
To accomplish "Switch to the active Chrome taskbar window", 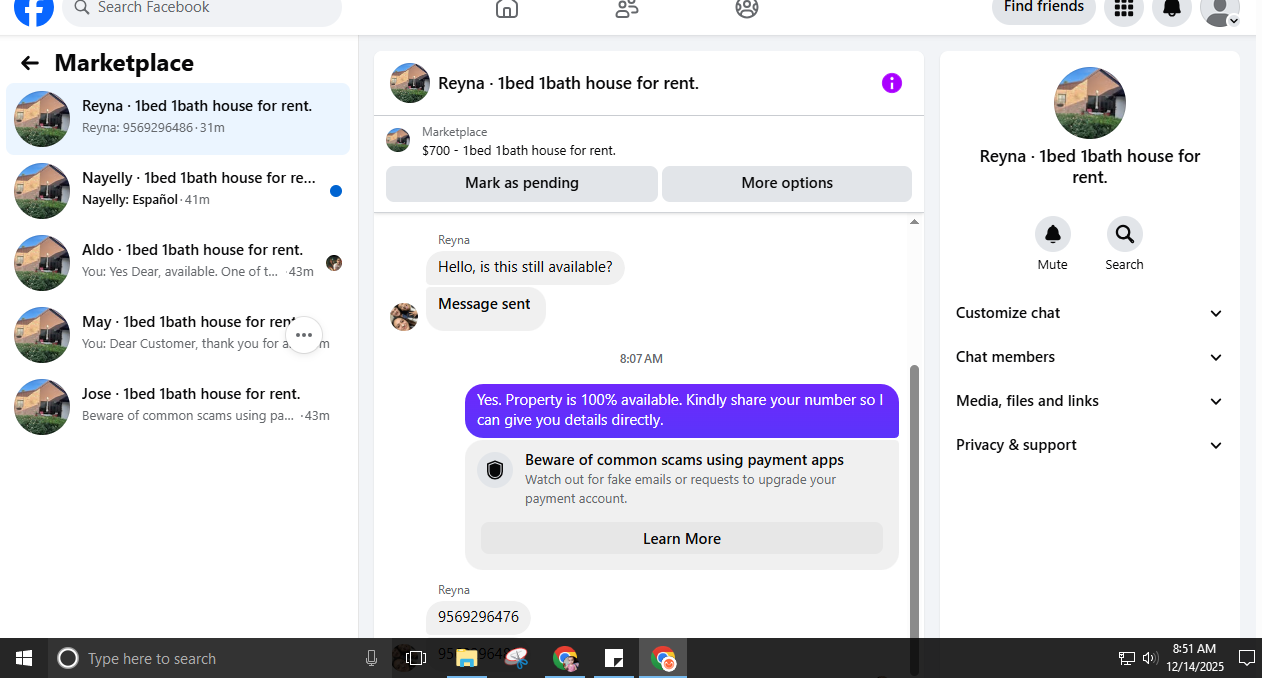I will click(x=663, y=658).
